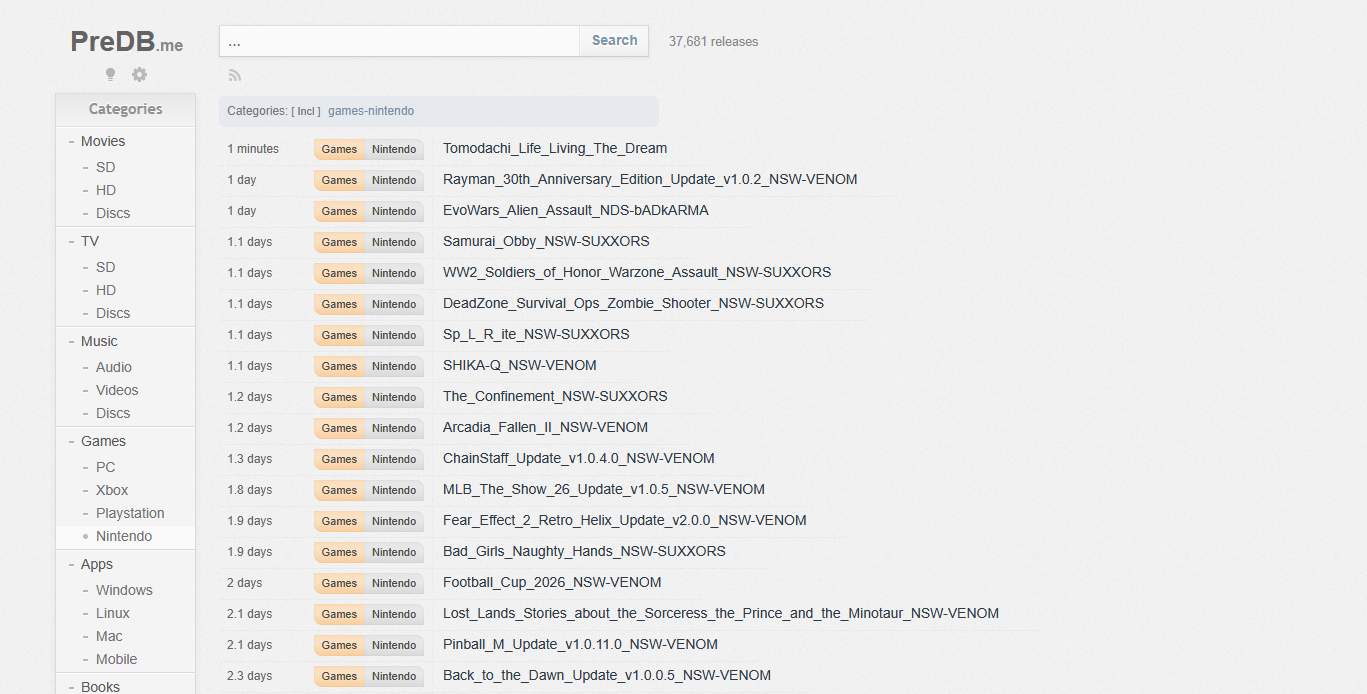Open Fear Effect 2 Retro Helix release
This screenshot has height=694, width=1367.
click(625, 521)
